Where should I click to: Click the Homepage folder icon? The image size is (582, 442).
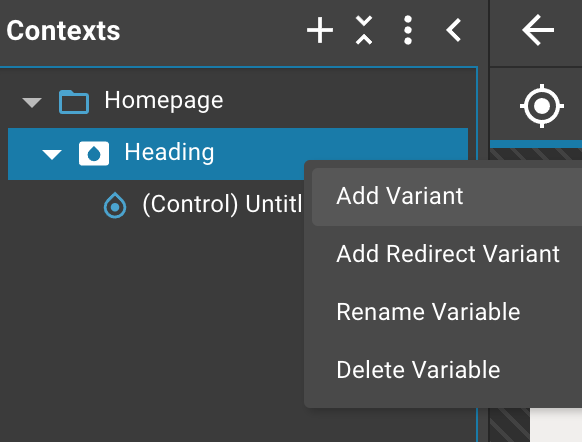tap(74, 101)
